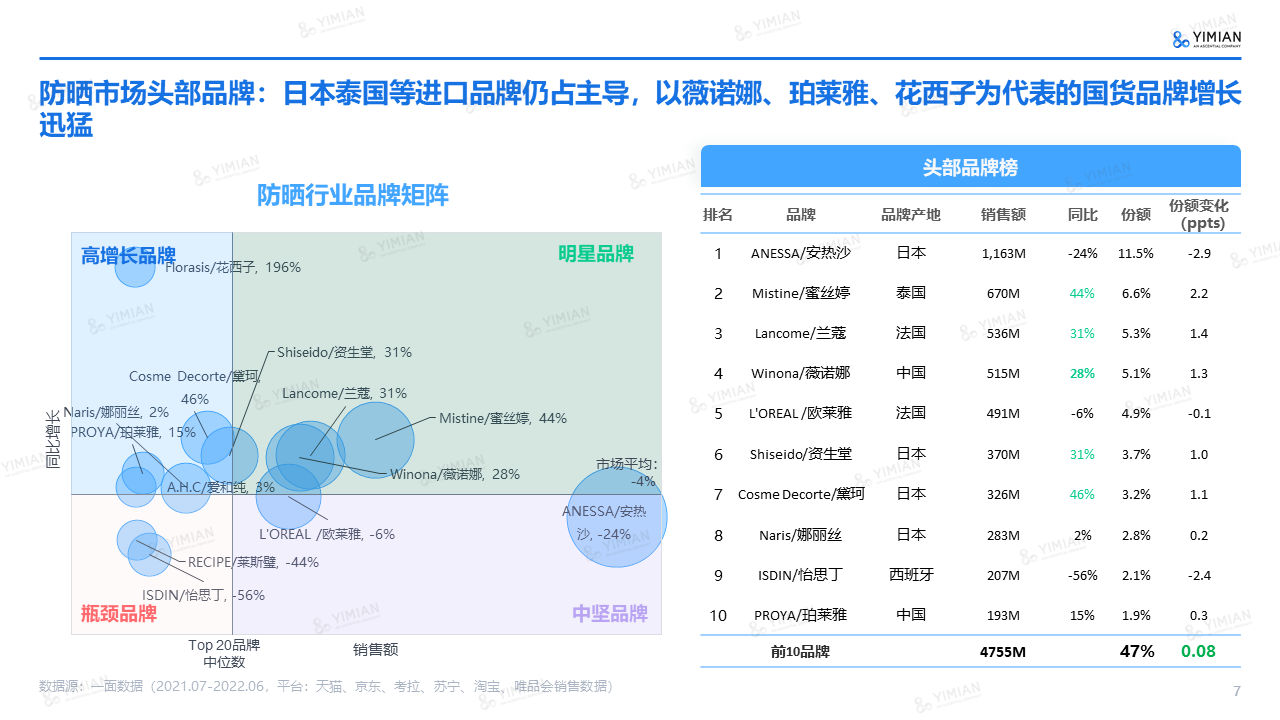Select Winona/薇诺娜 brand name in the table
The image size is (1280, 720).
click(x=801, y=373)
